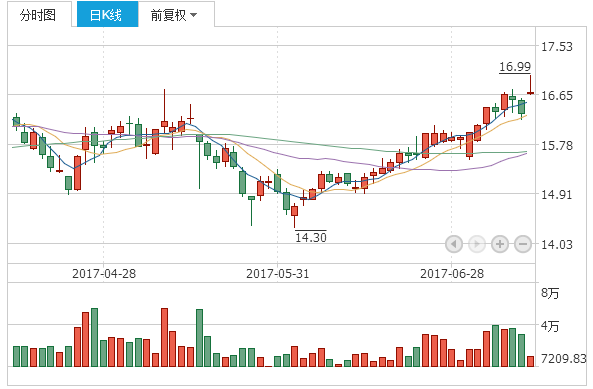Open the 前复权 dropdown
Image resolution: width=593 pixels, height=389 pixels.
coord(176,14)
